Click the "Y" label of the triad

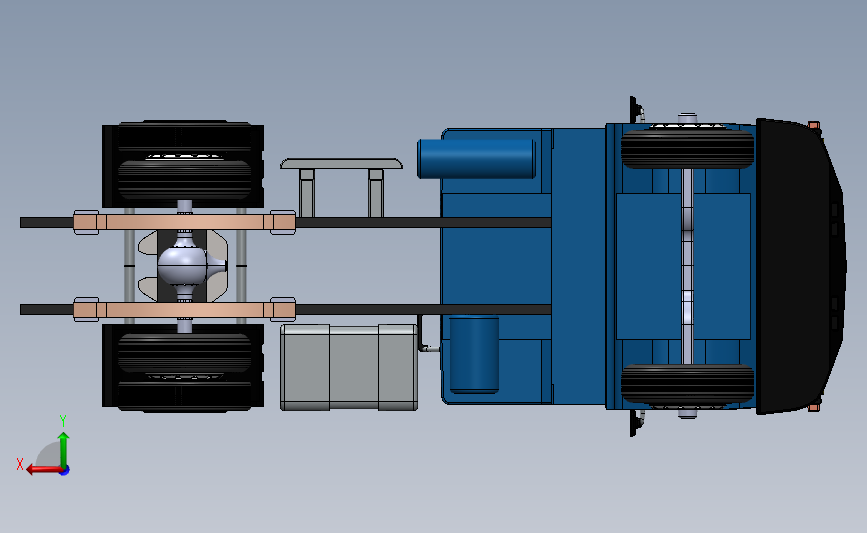click(x=63, y=421)
